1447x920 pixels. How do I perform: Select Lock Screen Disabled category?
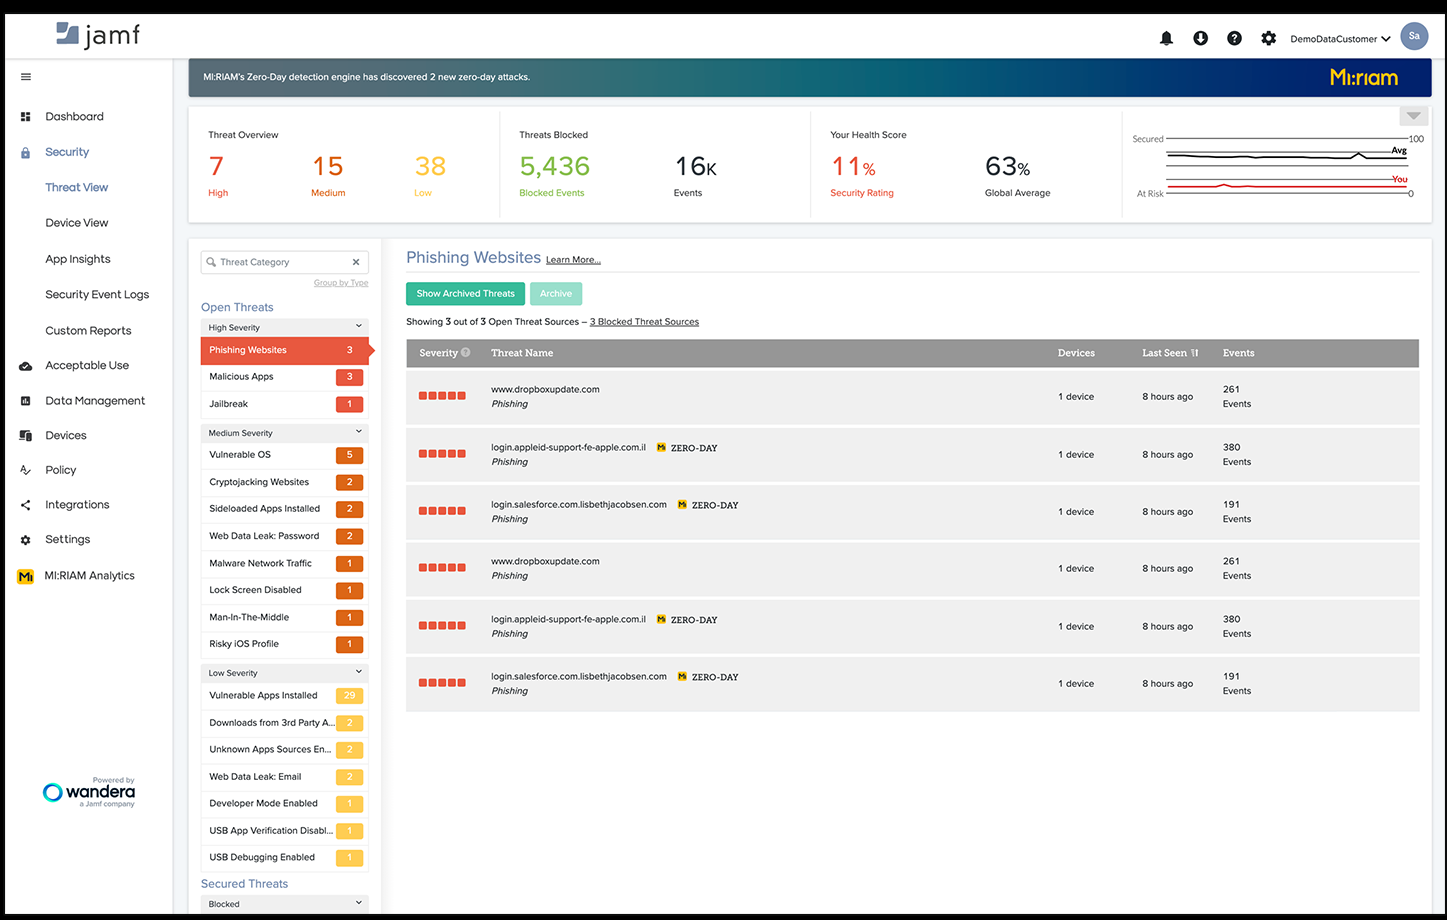[x=284, y=590]
